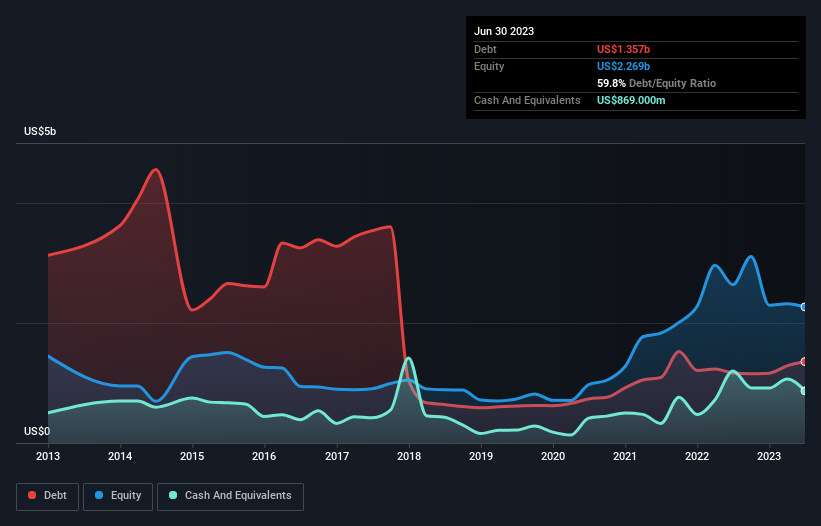The width and height of the screenshot is (821, 526).
Task: Click the 2017 x-axis label
Action: pyautogui.click(x=337, y=456)
